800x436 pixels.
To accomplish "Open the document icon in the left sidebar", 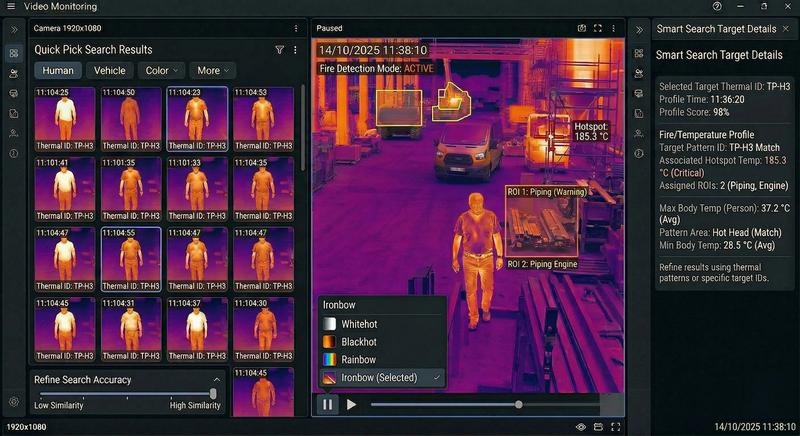I will [14, 113].
